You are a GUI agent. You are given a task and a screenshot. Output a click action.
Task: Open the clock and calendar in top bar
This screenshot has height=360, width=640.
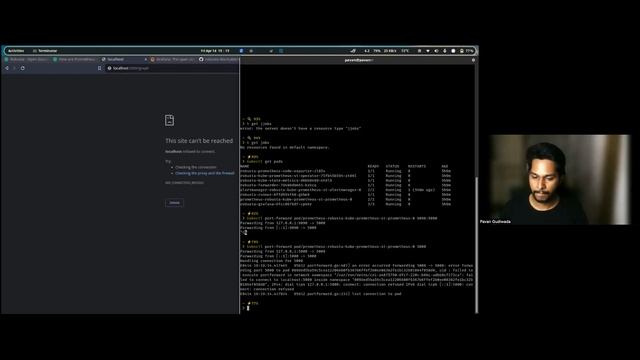tap(215, 51)
